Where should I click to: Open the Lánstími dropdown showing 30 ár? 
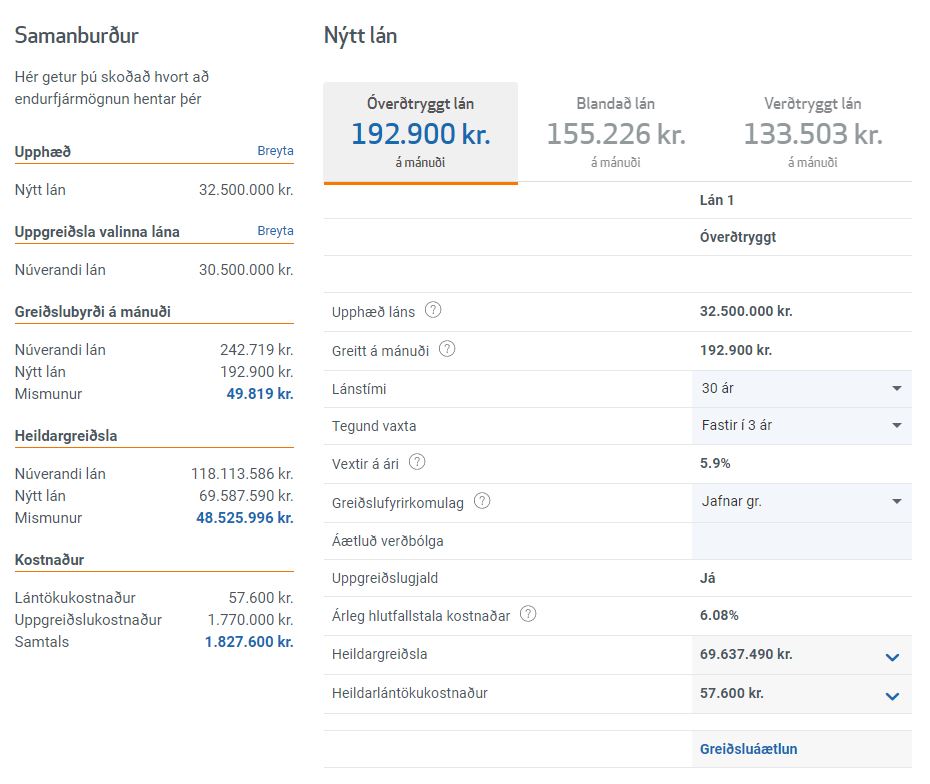pos(801,388)
